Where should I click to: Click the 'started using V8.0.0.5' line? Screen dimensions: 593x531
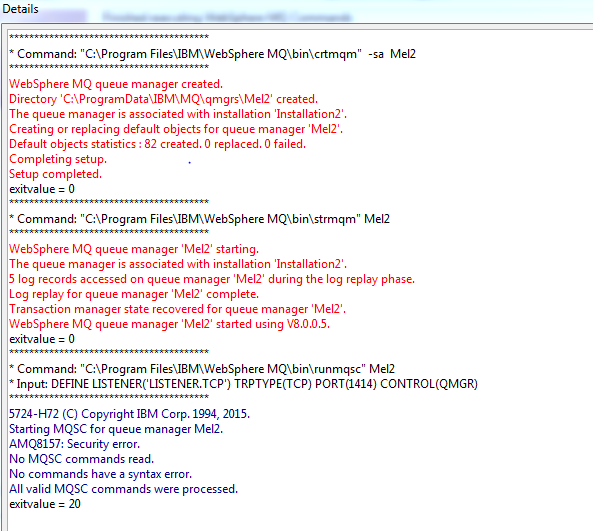tap(169, 324)
